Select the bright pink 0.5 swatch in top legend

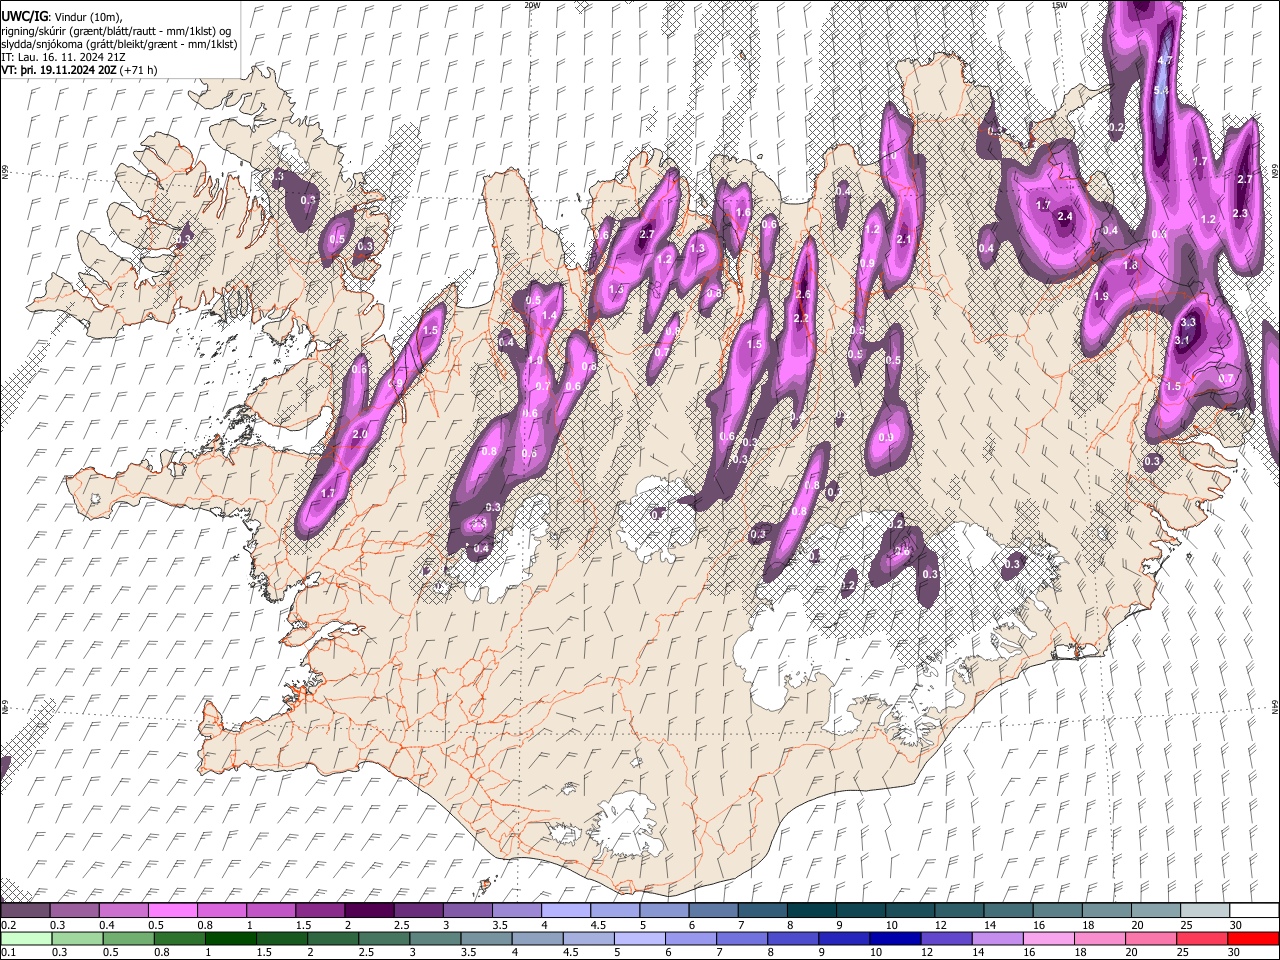tap(172, 910)
